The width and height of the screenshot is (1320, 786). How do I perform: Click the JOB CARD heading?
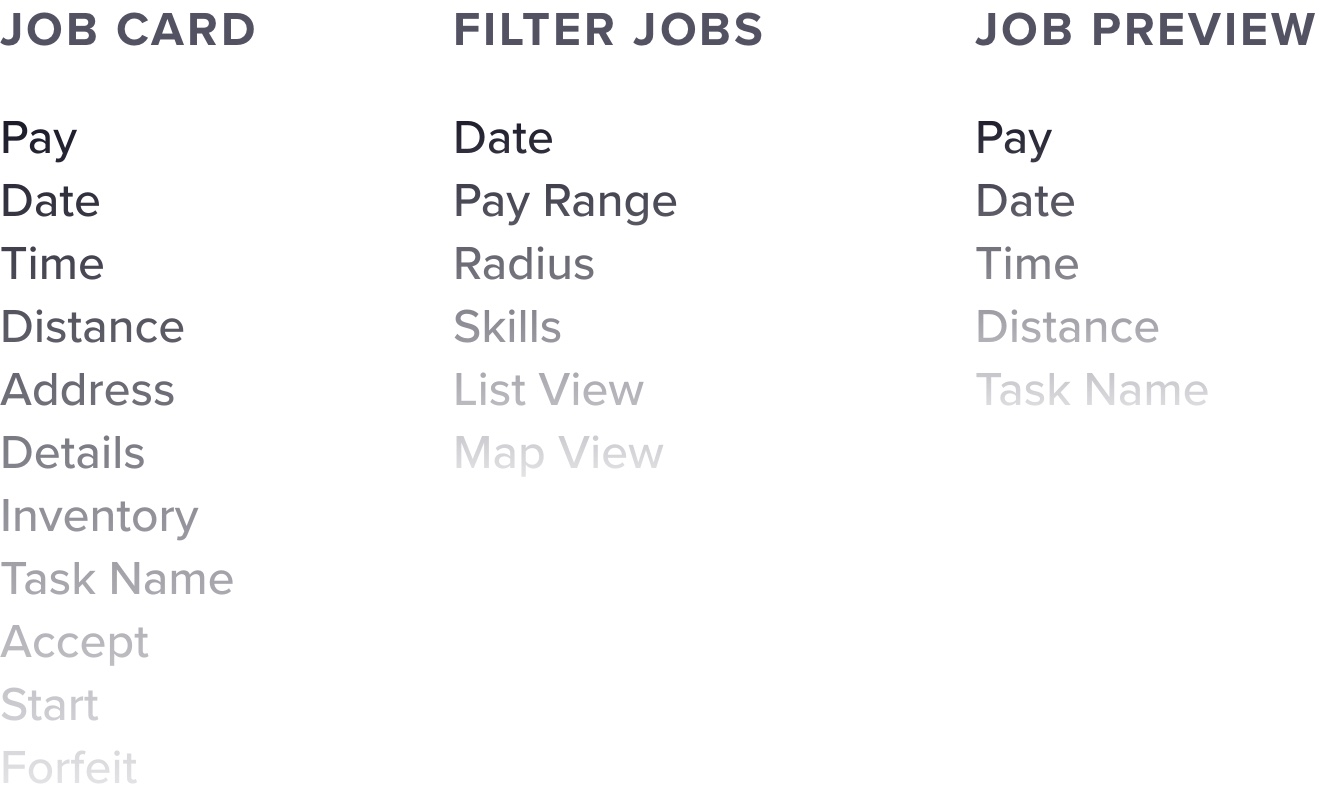click(128, 30)
